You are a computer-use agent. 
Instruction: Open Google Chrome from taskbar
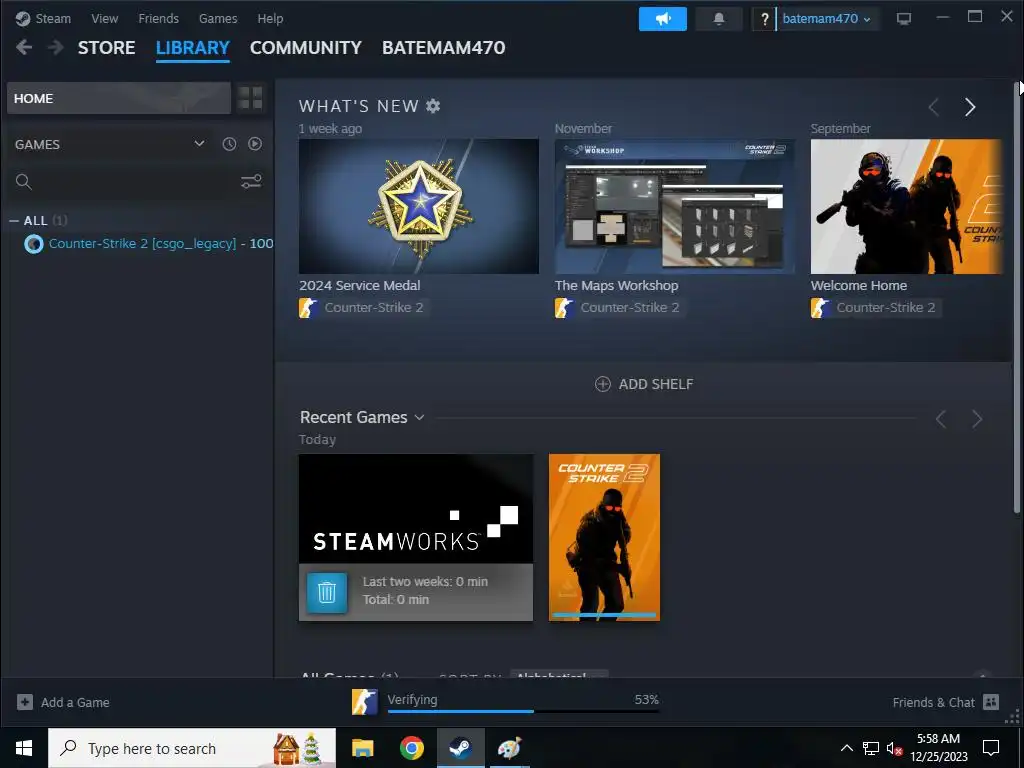tap(411, 748)
